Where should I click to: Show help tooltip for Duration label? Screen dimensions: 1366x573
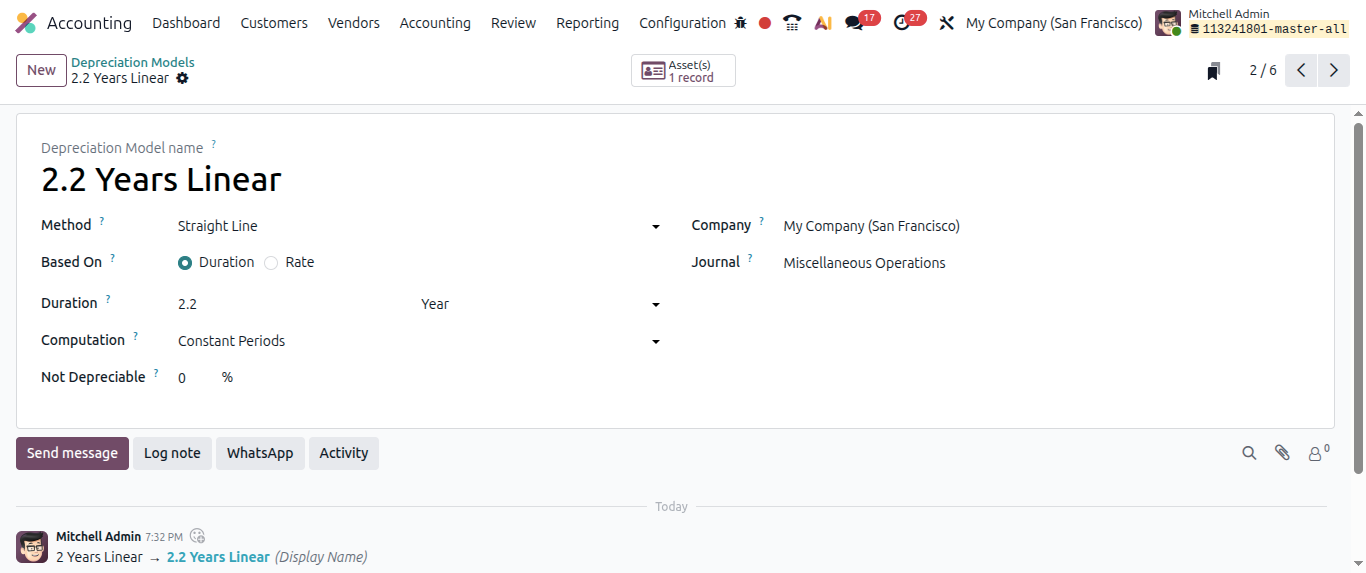pos(107,299)
